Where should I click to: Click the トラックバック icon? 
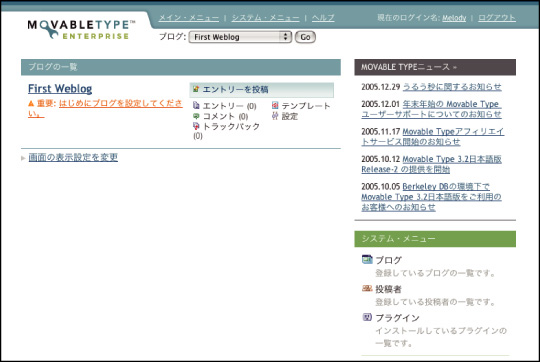196,126
